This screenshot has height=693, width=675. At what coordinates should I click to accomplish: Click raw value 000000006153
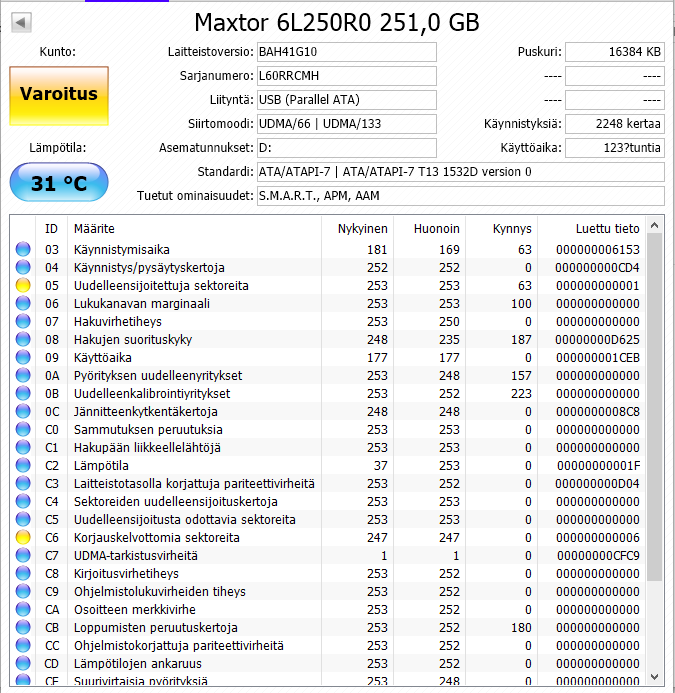tap(598, 250)
